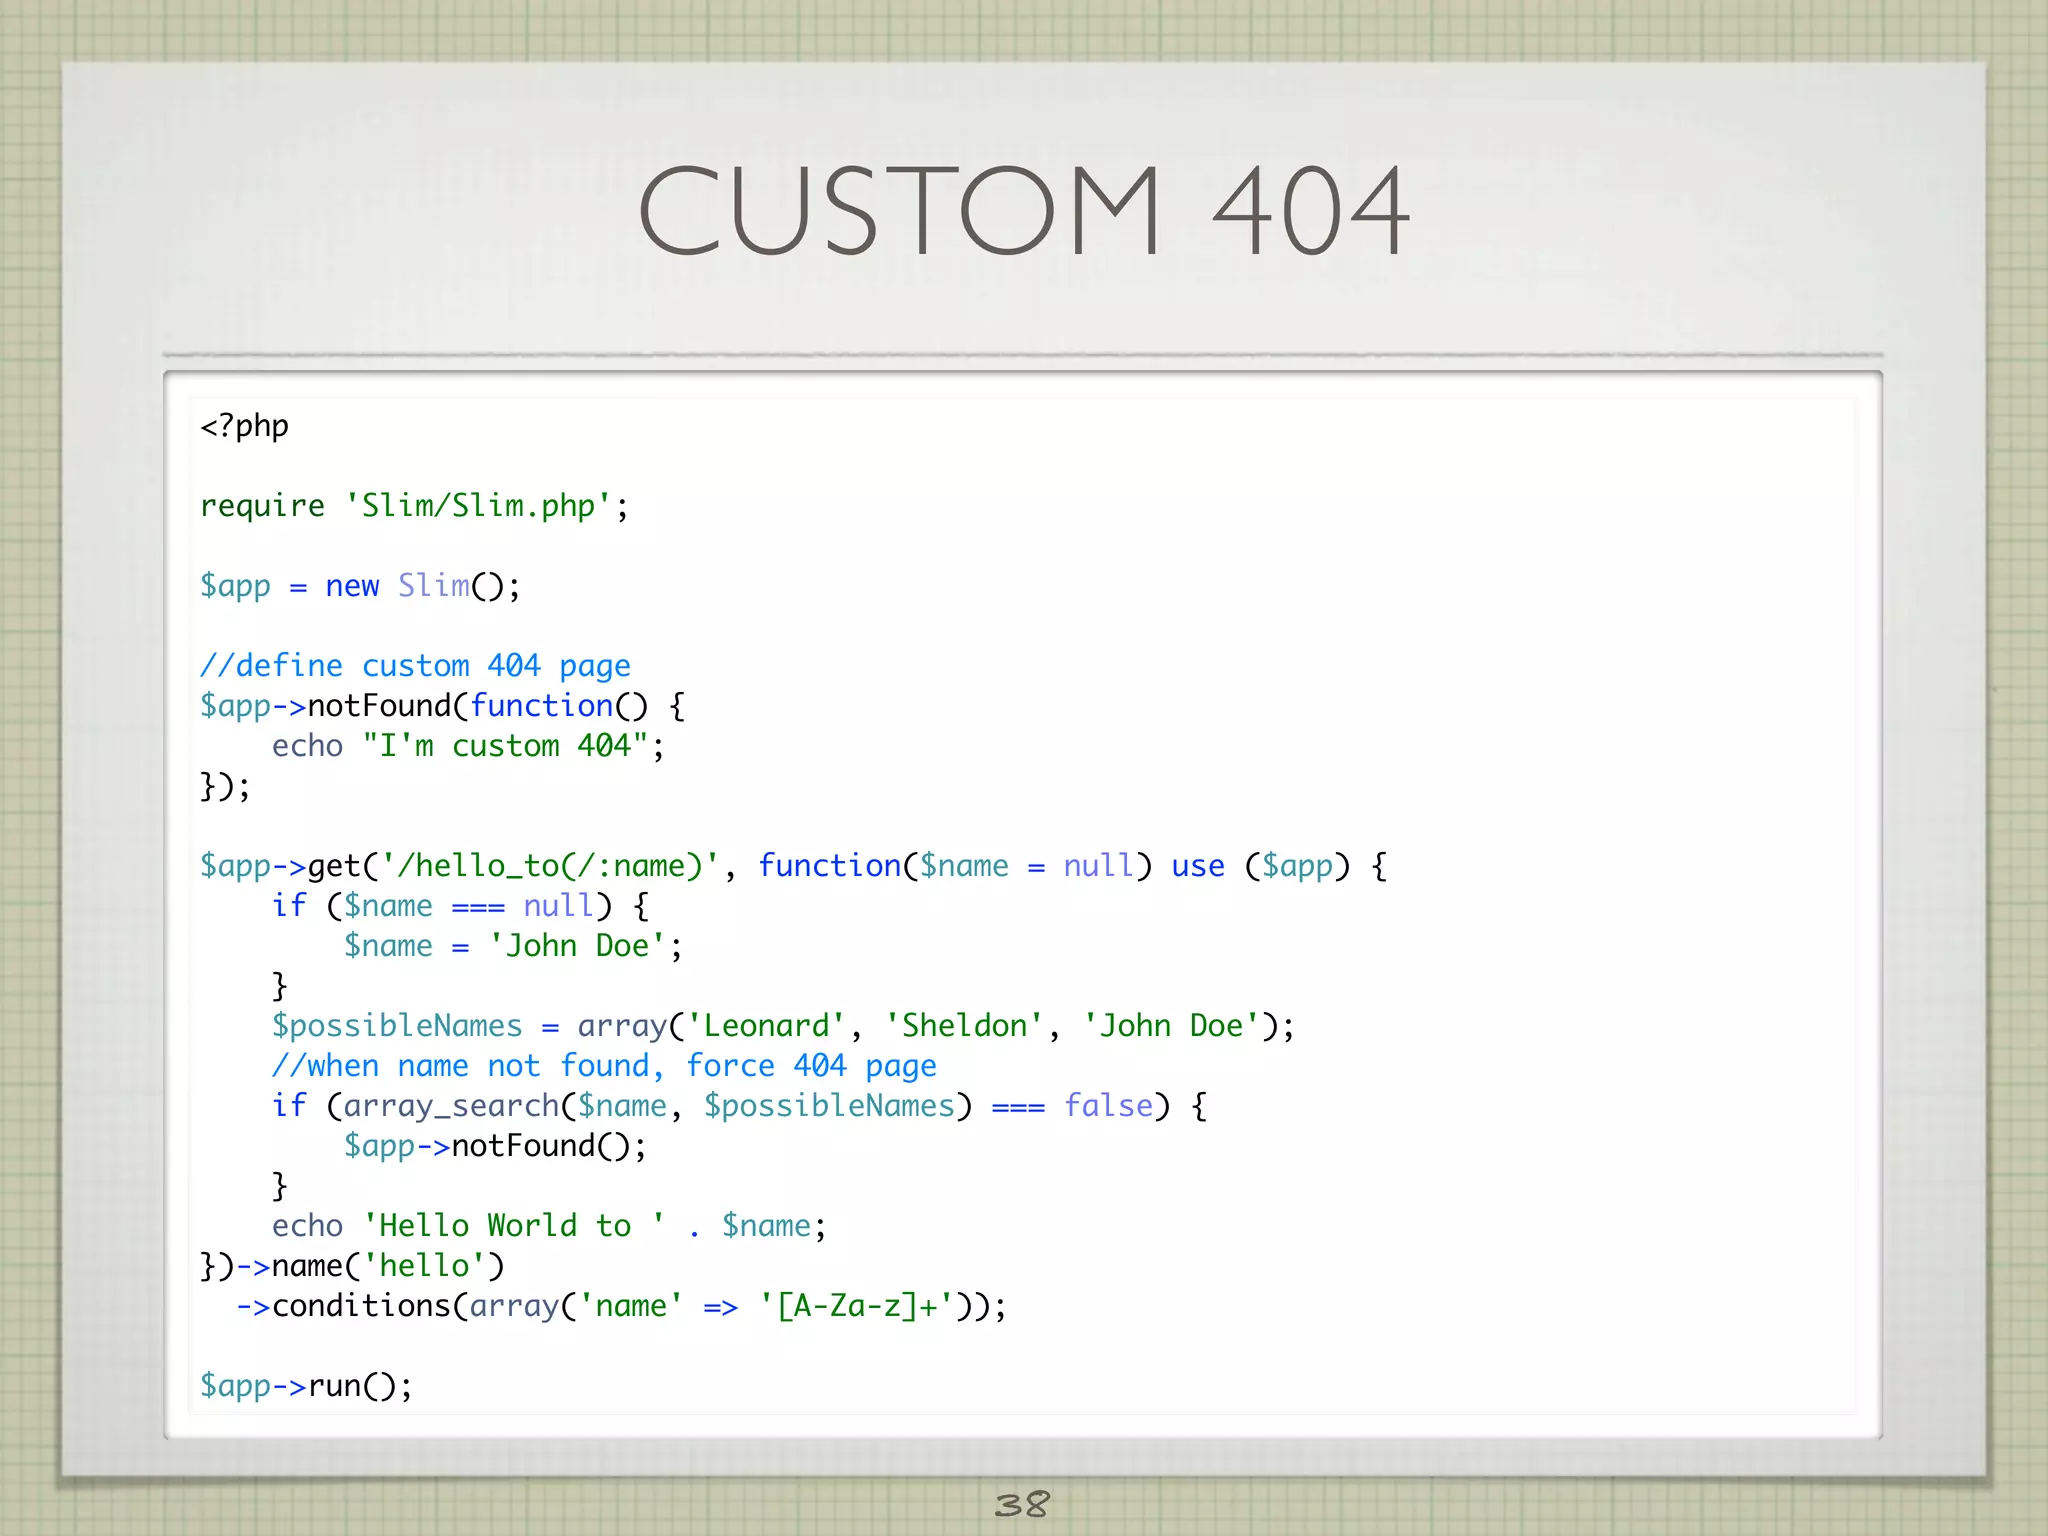Click the line "require 'Slim/Slim.php';"
Image resolution: width=2048 pixels, height=1536 pixels.
[415, 506]
